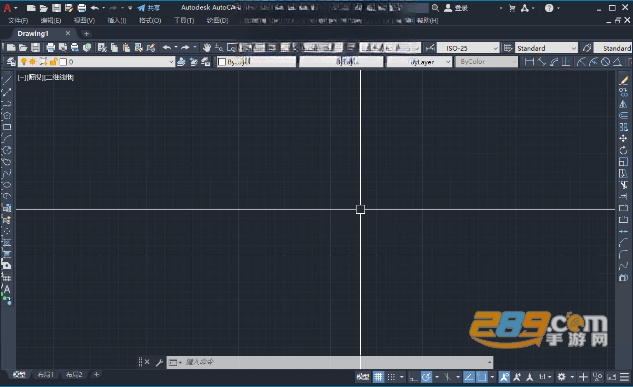
Task: Click the Share paper-plane button
Action: (x=148, y=8)
